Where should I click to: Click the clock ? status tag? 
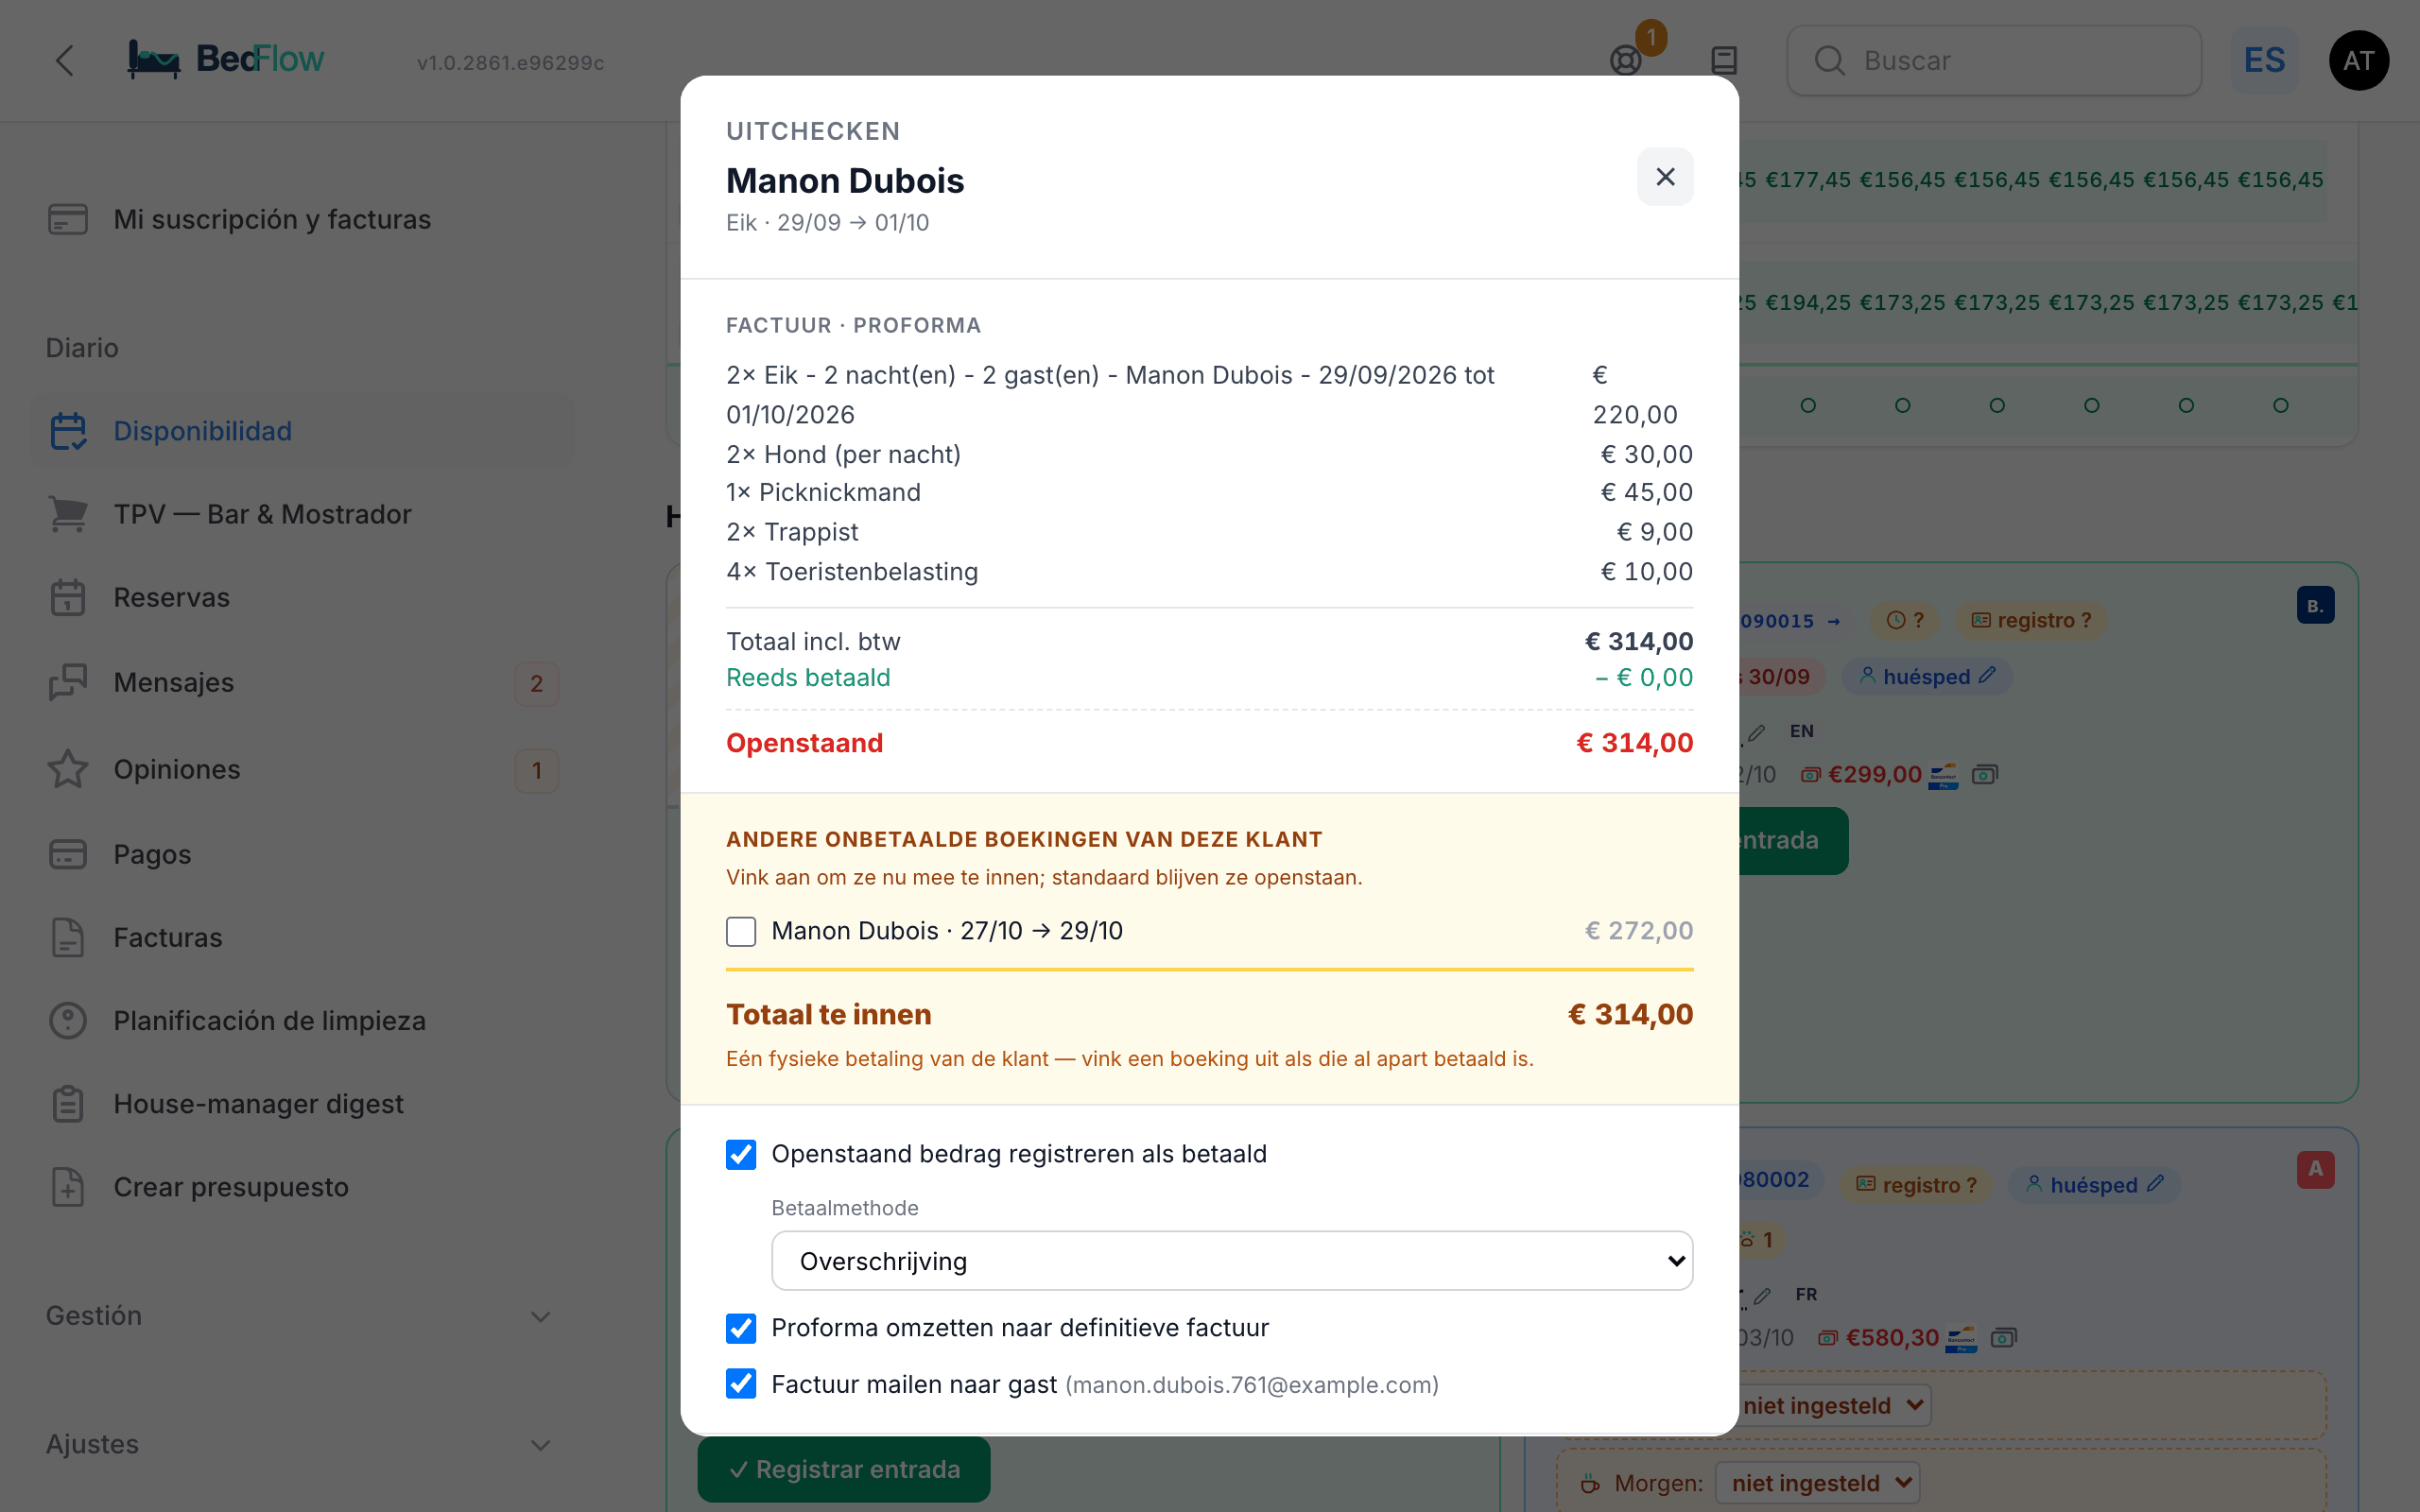coord(1904,620)
